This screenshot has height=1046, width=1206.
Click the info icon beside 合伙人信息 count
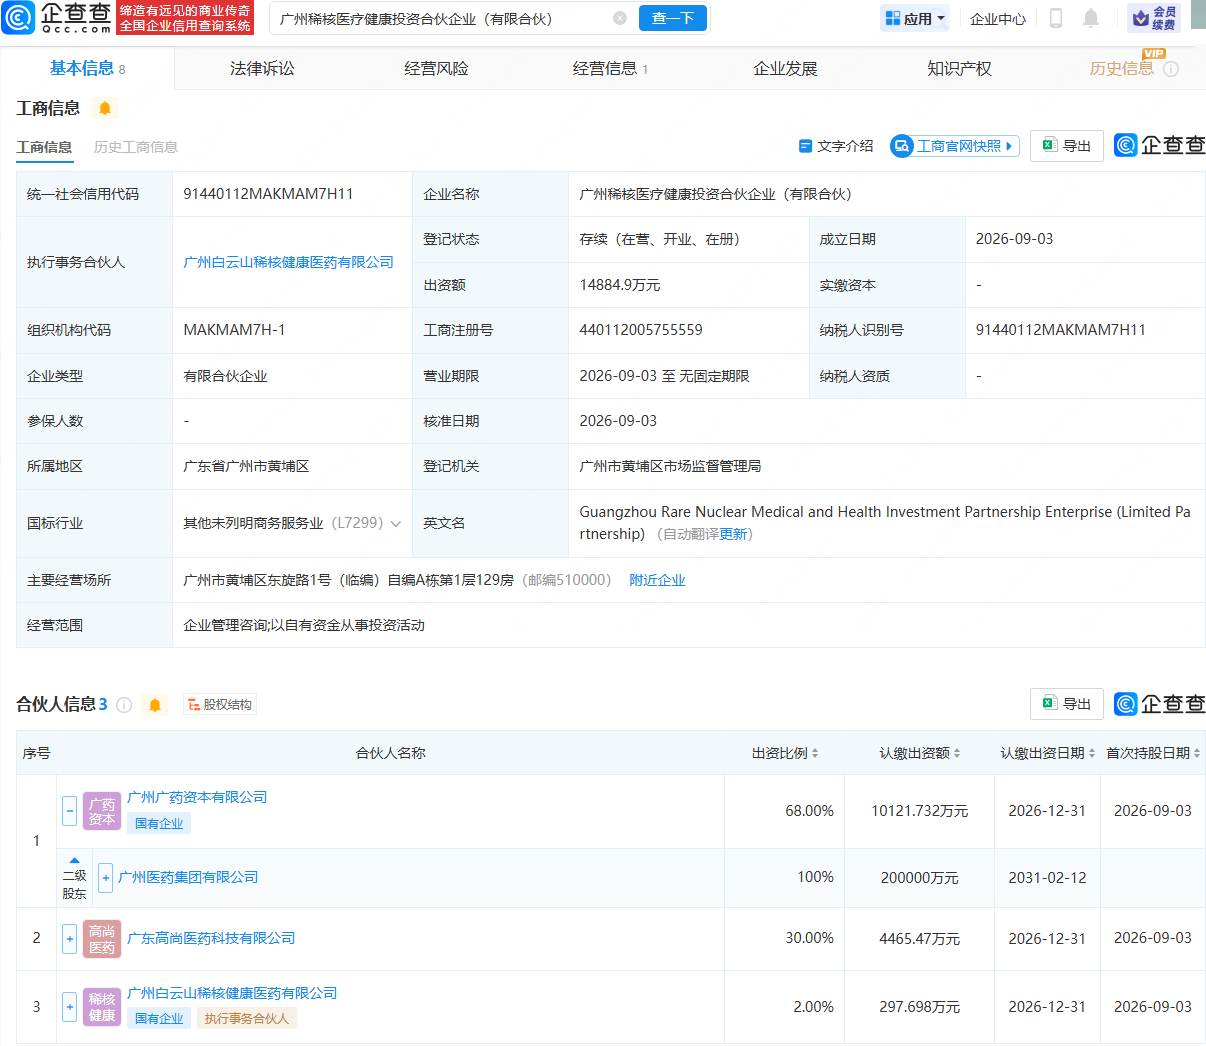click(x=124, y=705)
